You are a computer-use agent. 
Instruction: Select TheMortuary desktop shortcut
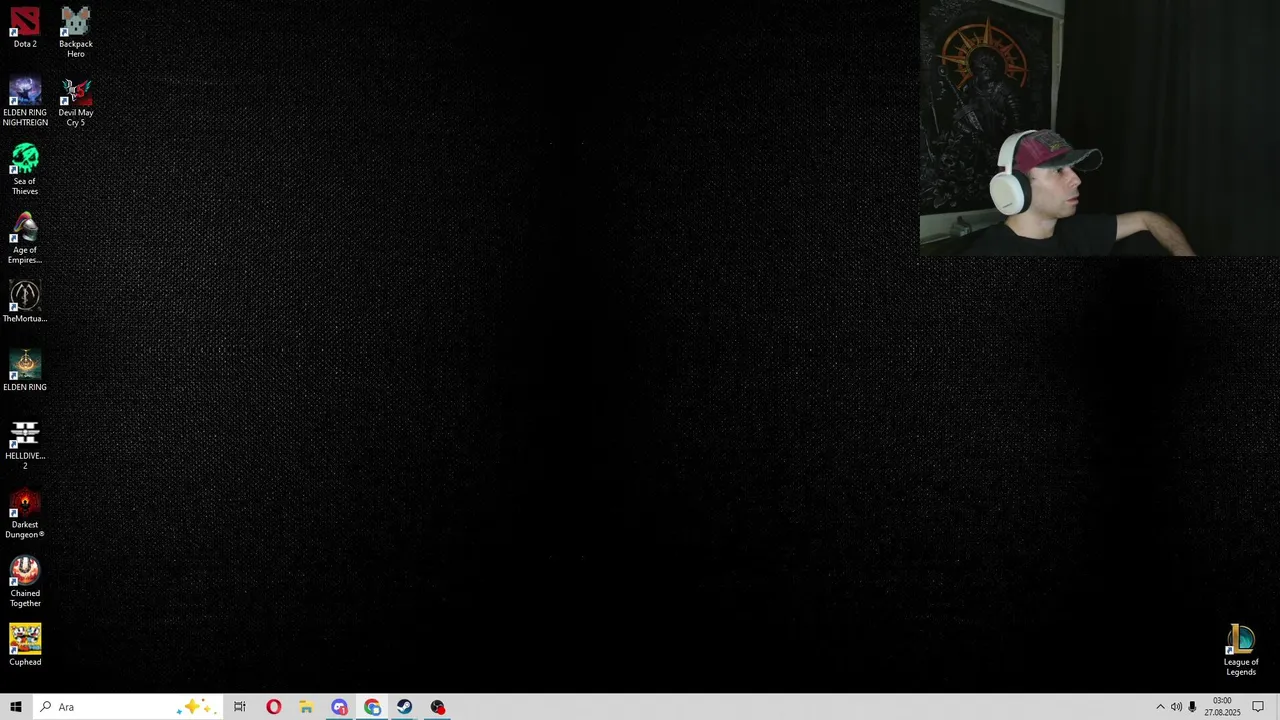tap(25, 302)
